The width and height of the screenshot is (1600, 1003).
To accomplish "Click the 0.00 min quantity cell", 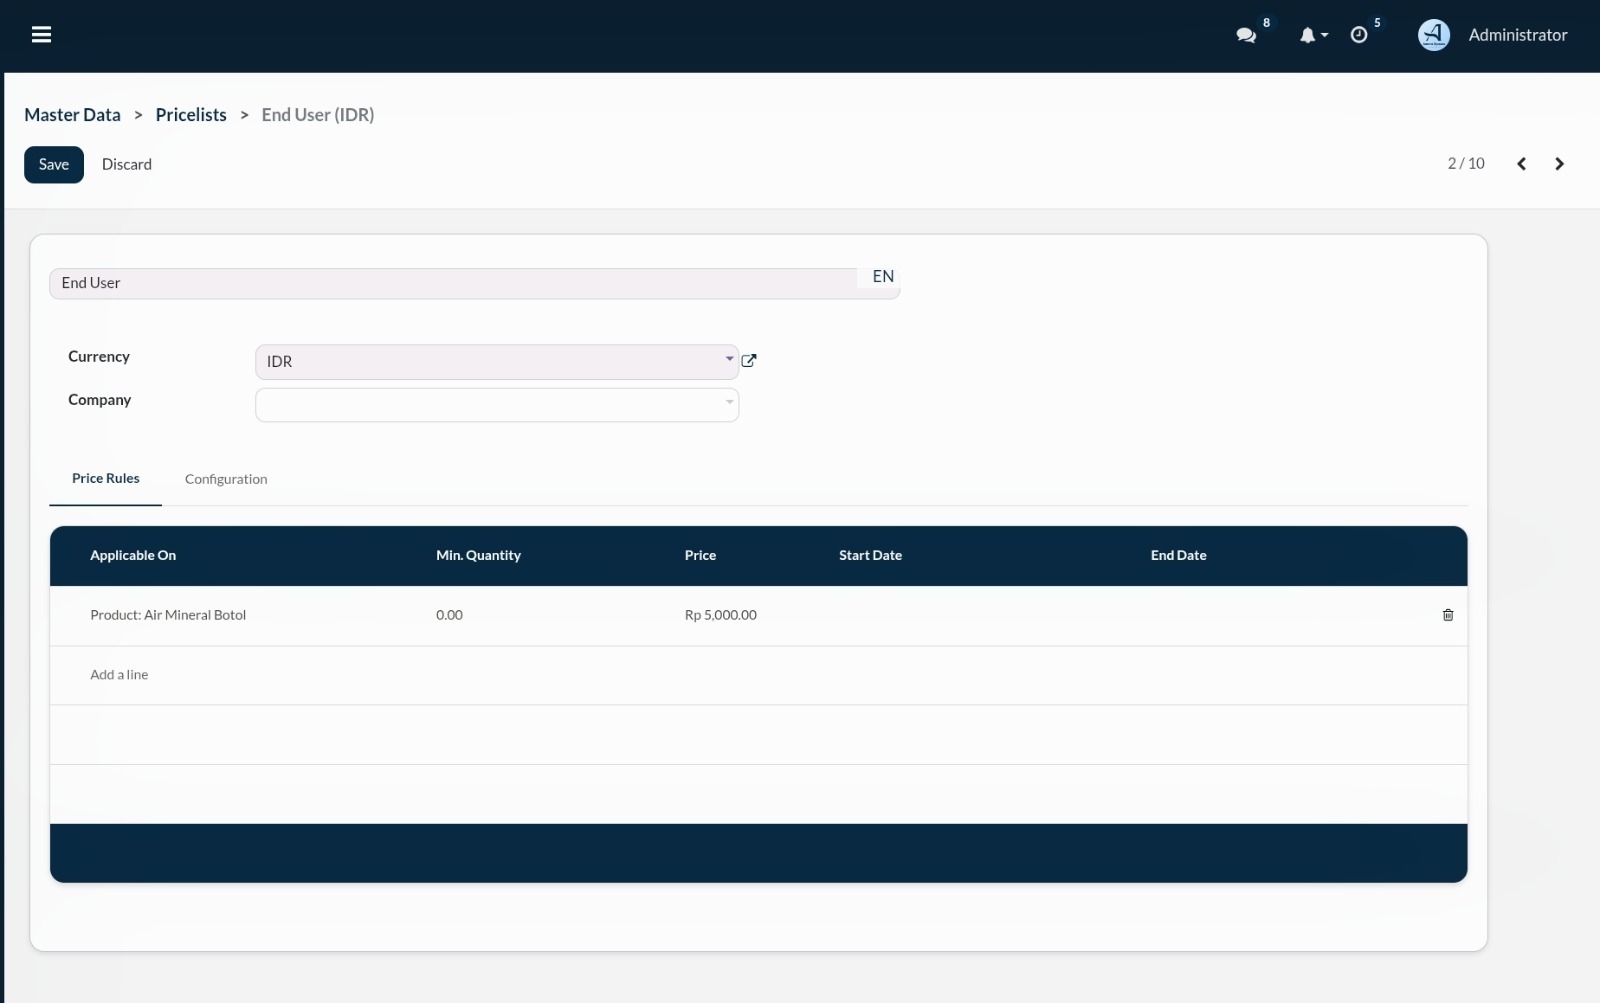I will pos(449,616).
